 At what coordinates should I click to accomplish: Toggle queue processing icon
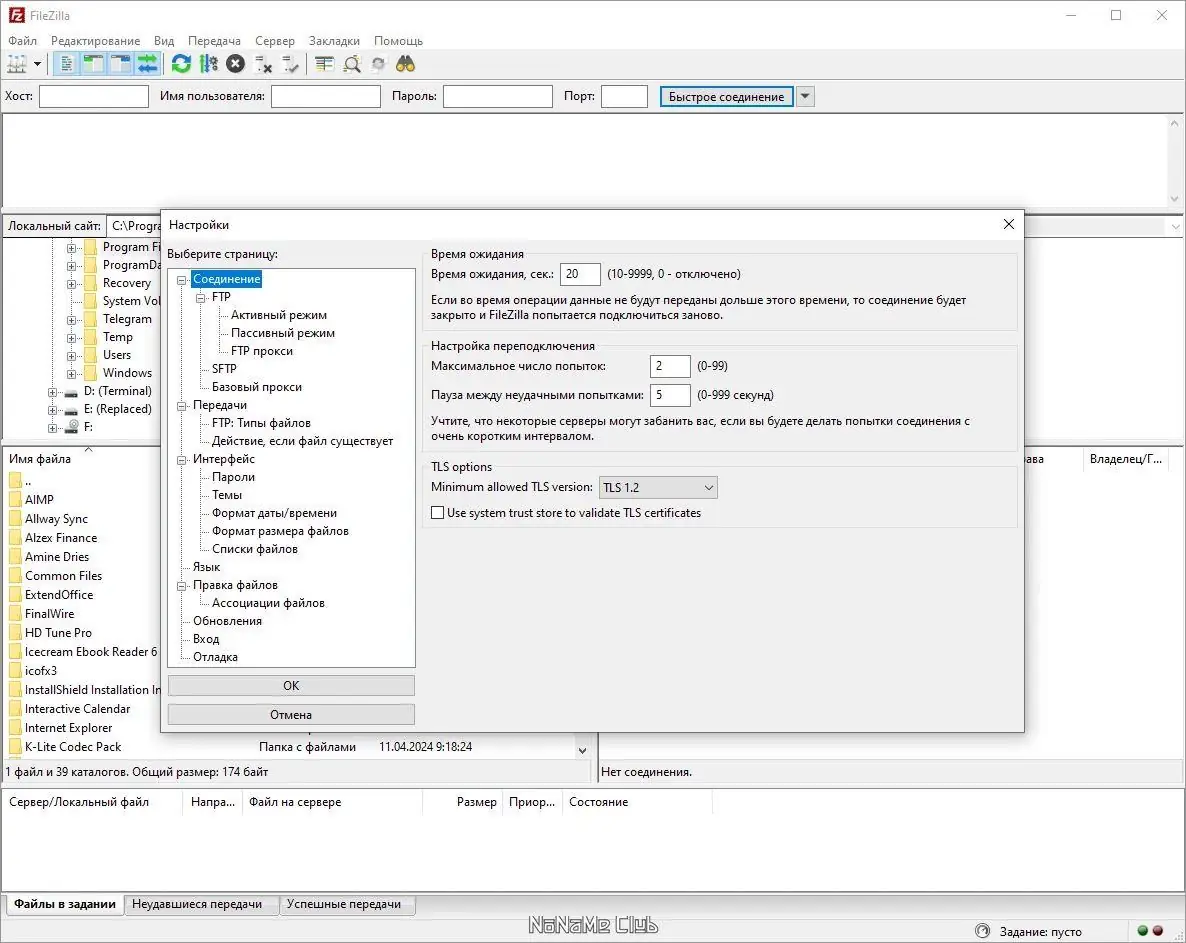pyautogui.click(x=209, y=64)
